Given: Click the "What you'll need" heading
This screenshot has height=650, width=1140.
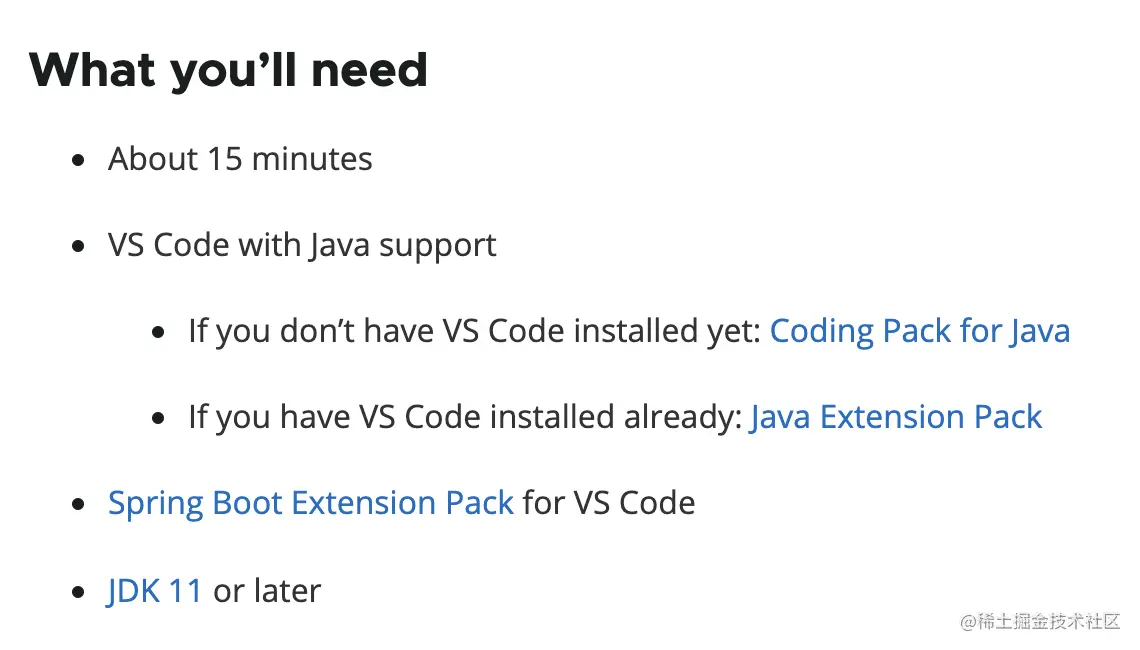Looking at the screenshot, I should [x=228, y=70].
